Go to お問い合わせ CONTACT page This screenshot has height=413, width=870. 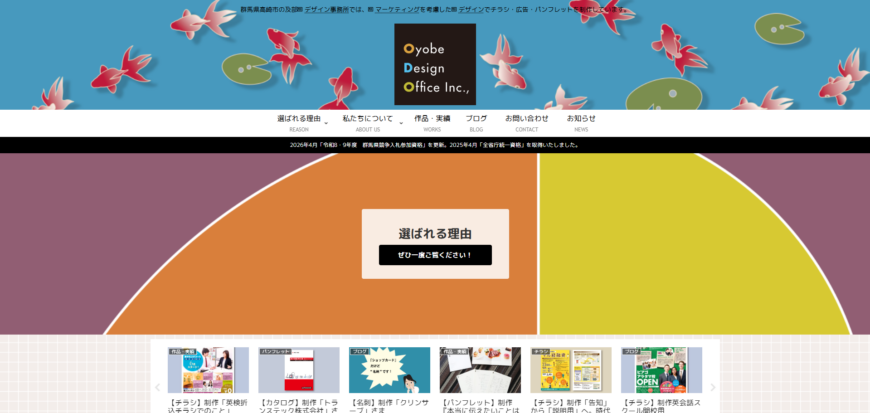pos(527,123)
